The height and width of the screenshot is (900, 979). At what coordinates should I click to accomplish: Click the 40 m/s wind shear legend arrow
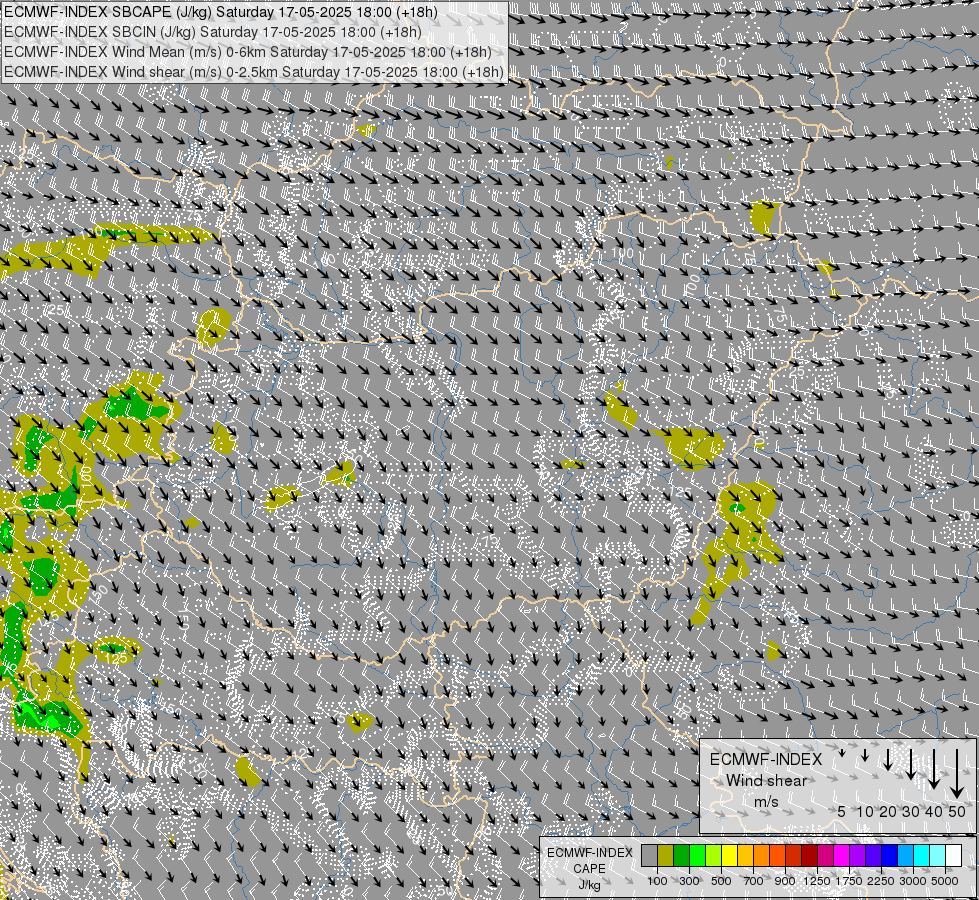[934, 769]
